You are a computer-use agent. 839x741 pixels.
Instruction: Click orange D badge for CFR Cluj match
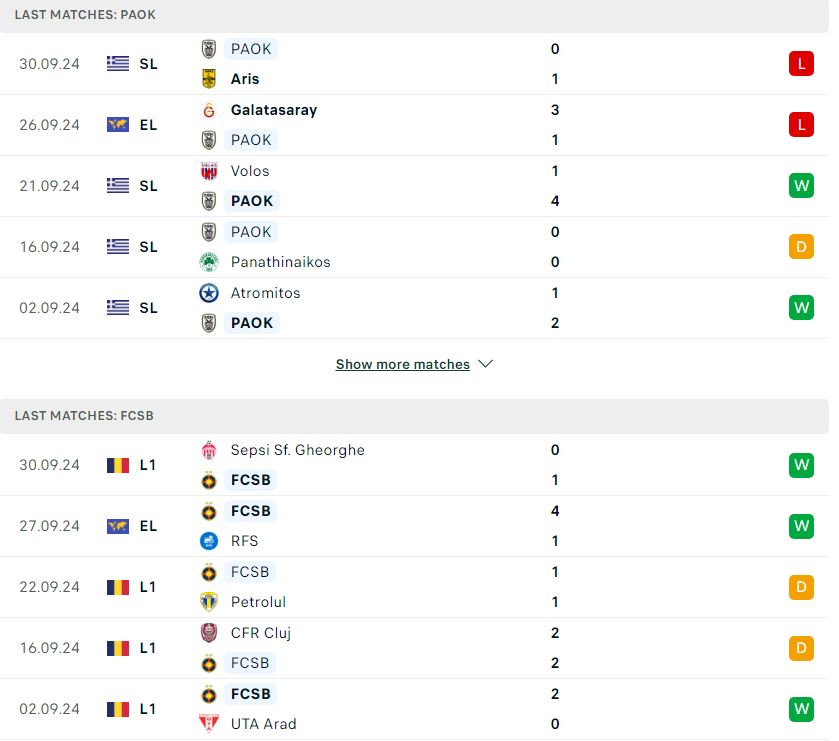[x=801, y=648]
